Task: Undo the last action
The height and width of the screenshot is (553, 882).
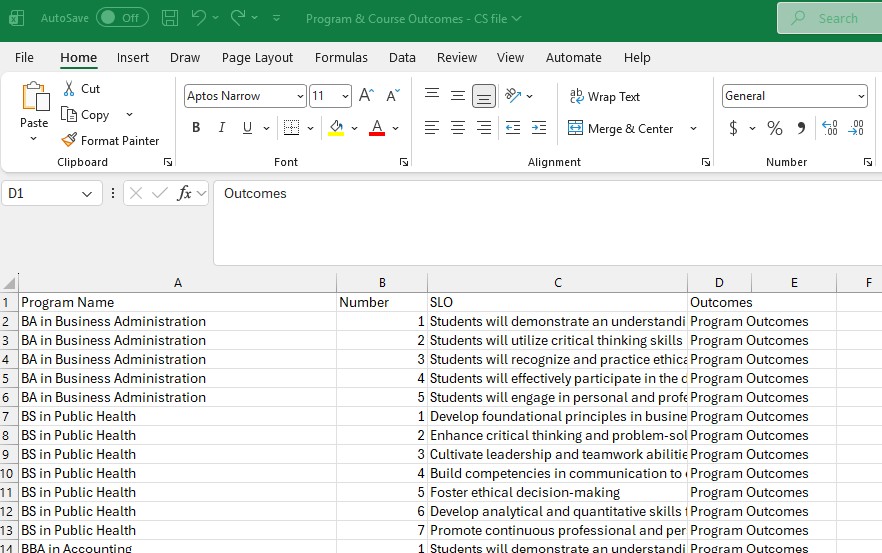Action: (198, 18)
